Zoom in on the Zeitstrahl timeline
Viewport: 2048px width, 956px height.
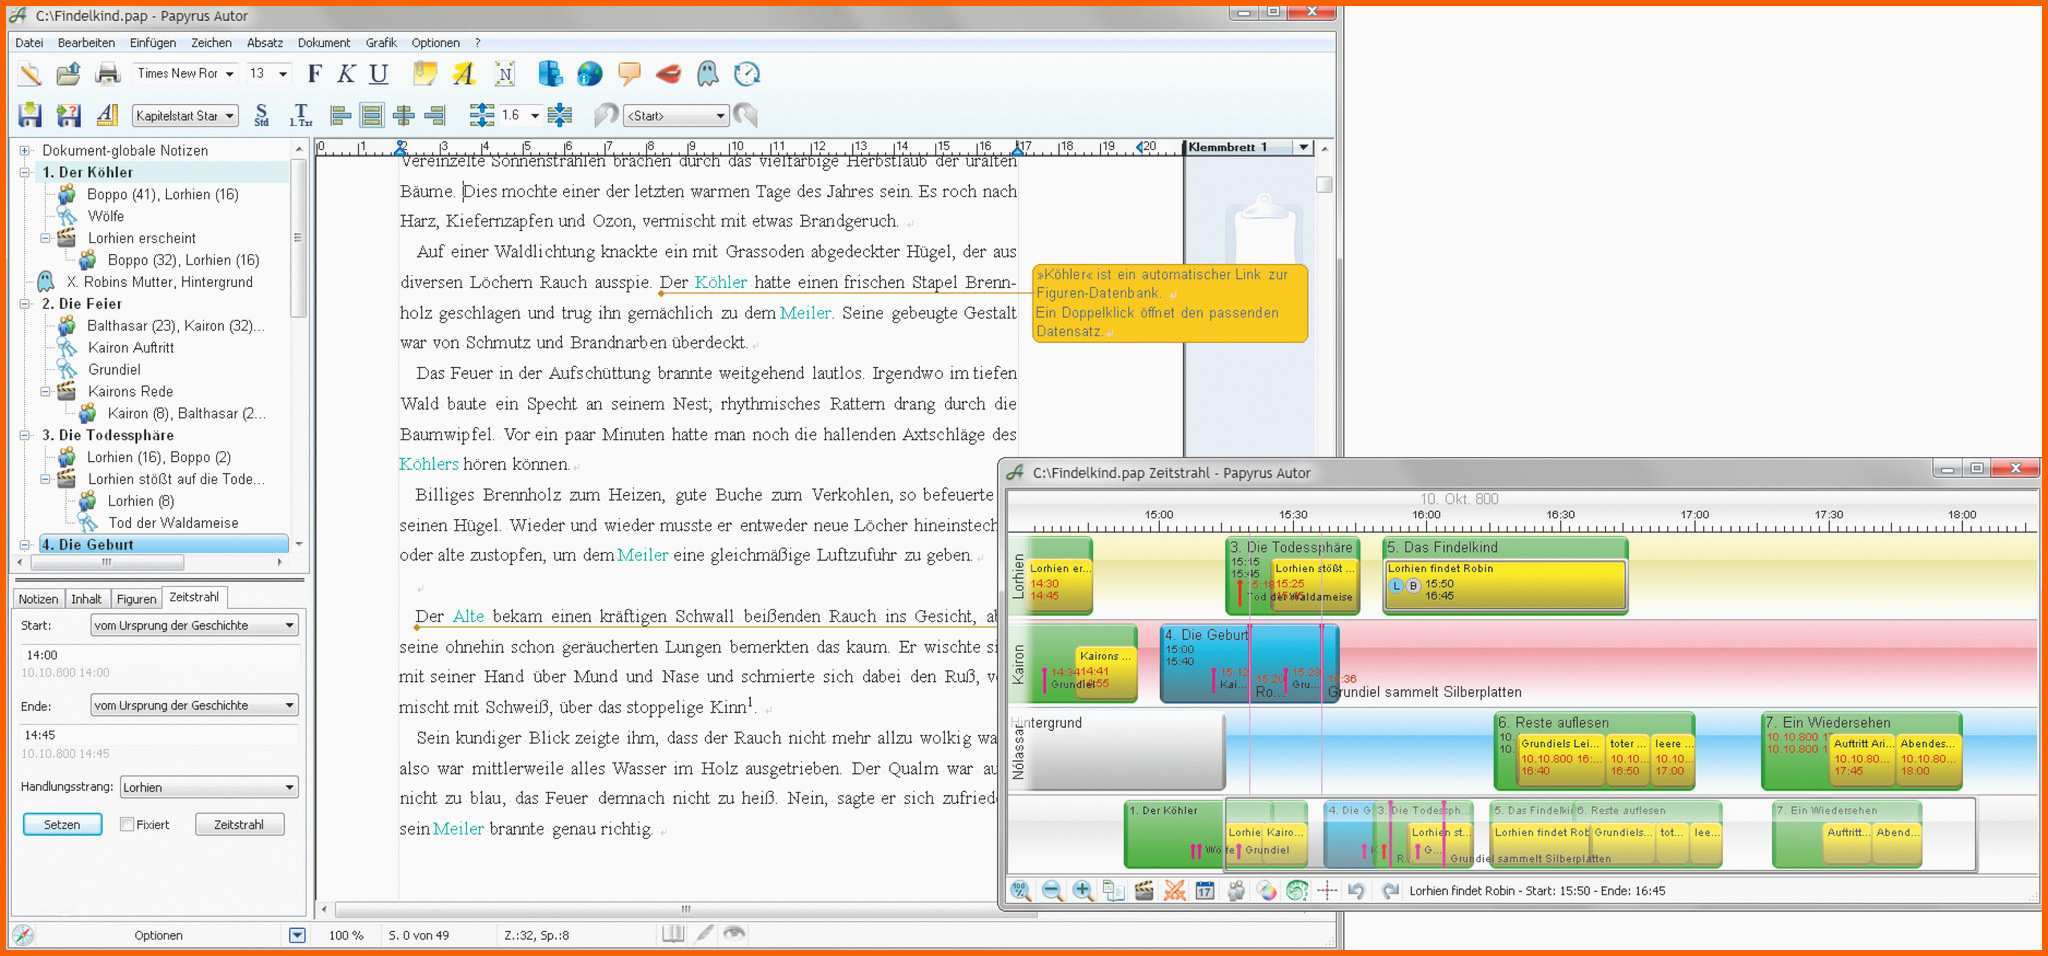1083,890
